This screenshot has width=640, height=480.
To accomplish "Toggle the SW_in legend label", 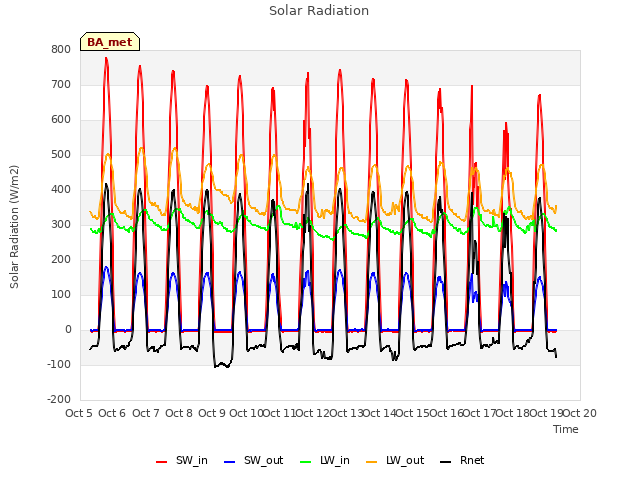I will (x=192, y=460).
